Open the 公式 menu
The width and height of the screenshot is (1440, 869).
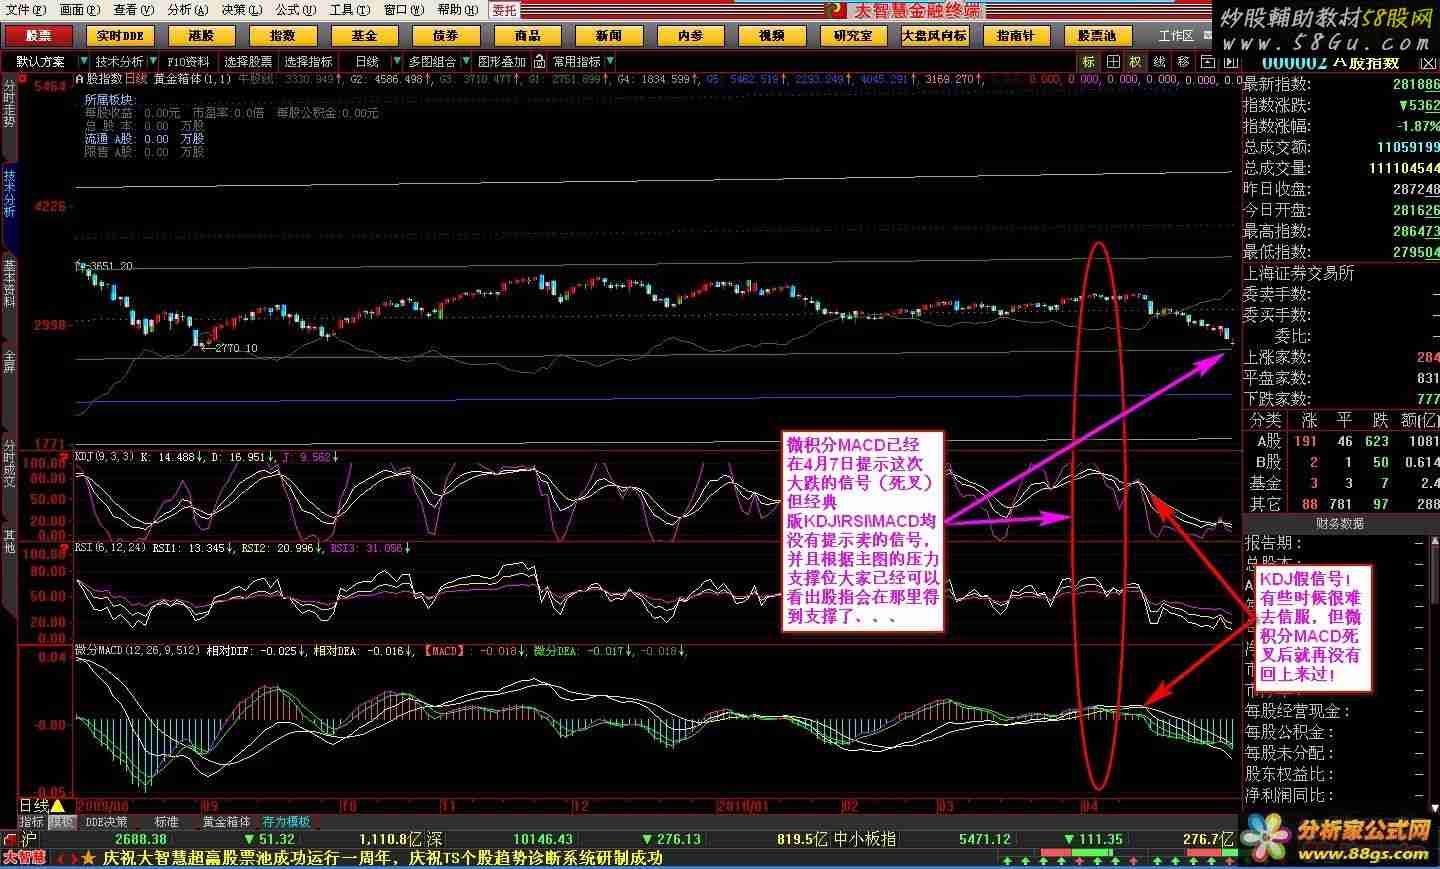tap(295, 10)
